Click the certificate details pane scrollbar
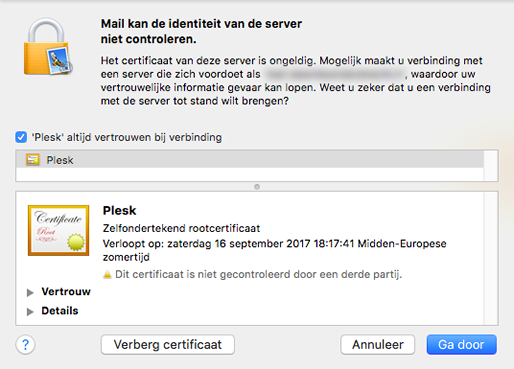514x369 pixels. click(x=491, y=258)
